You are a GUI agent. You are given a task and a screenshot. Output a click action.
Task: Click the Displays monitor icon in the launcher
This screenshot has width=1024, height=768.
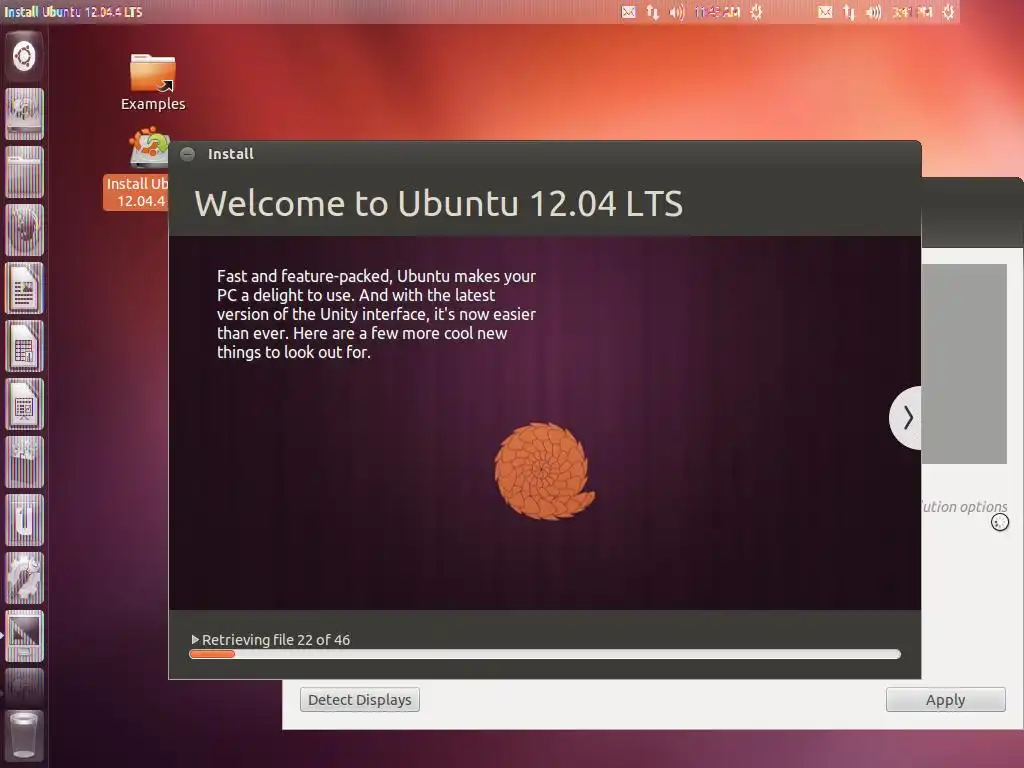click(x=24, y=636)
